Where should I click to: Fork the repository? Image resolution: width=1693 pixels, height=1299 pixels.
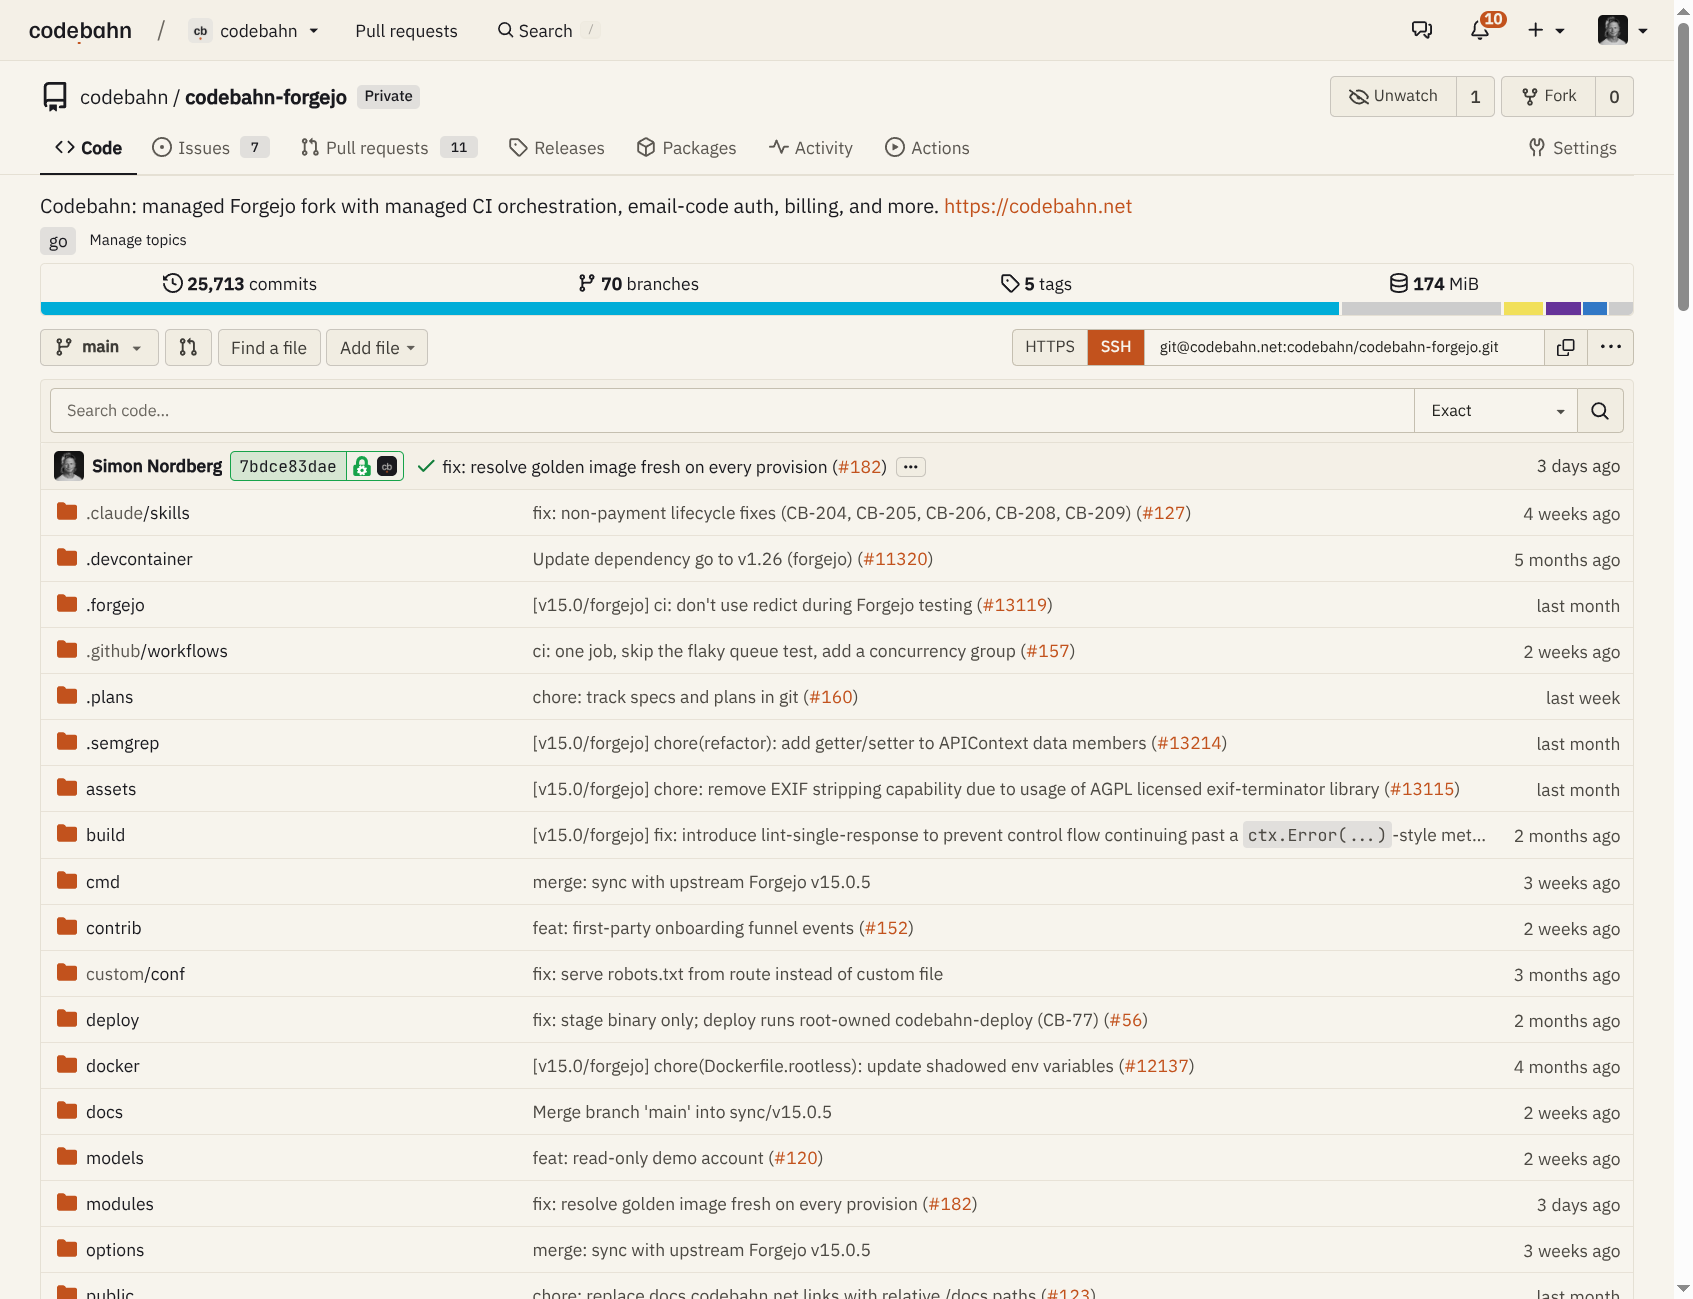(x=1549, y=96)
